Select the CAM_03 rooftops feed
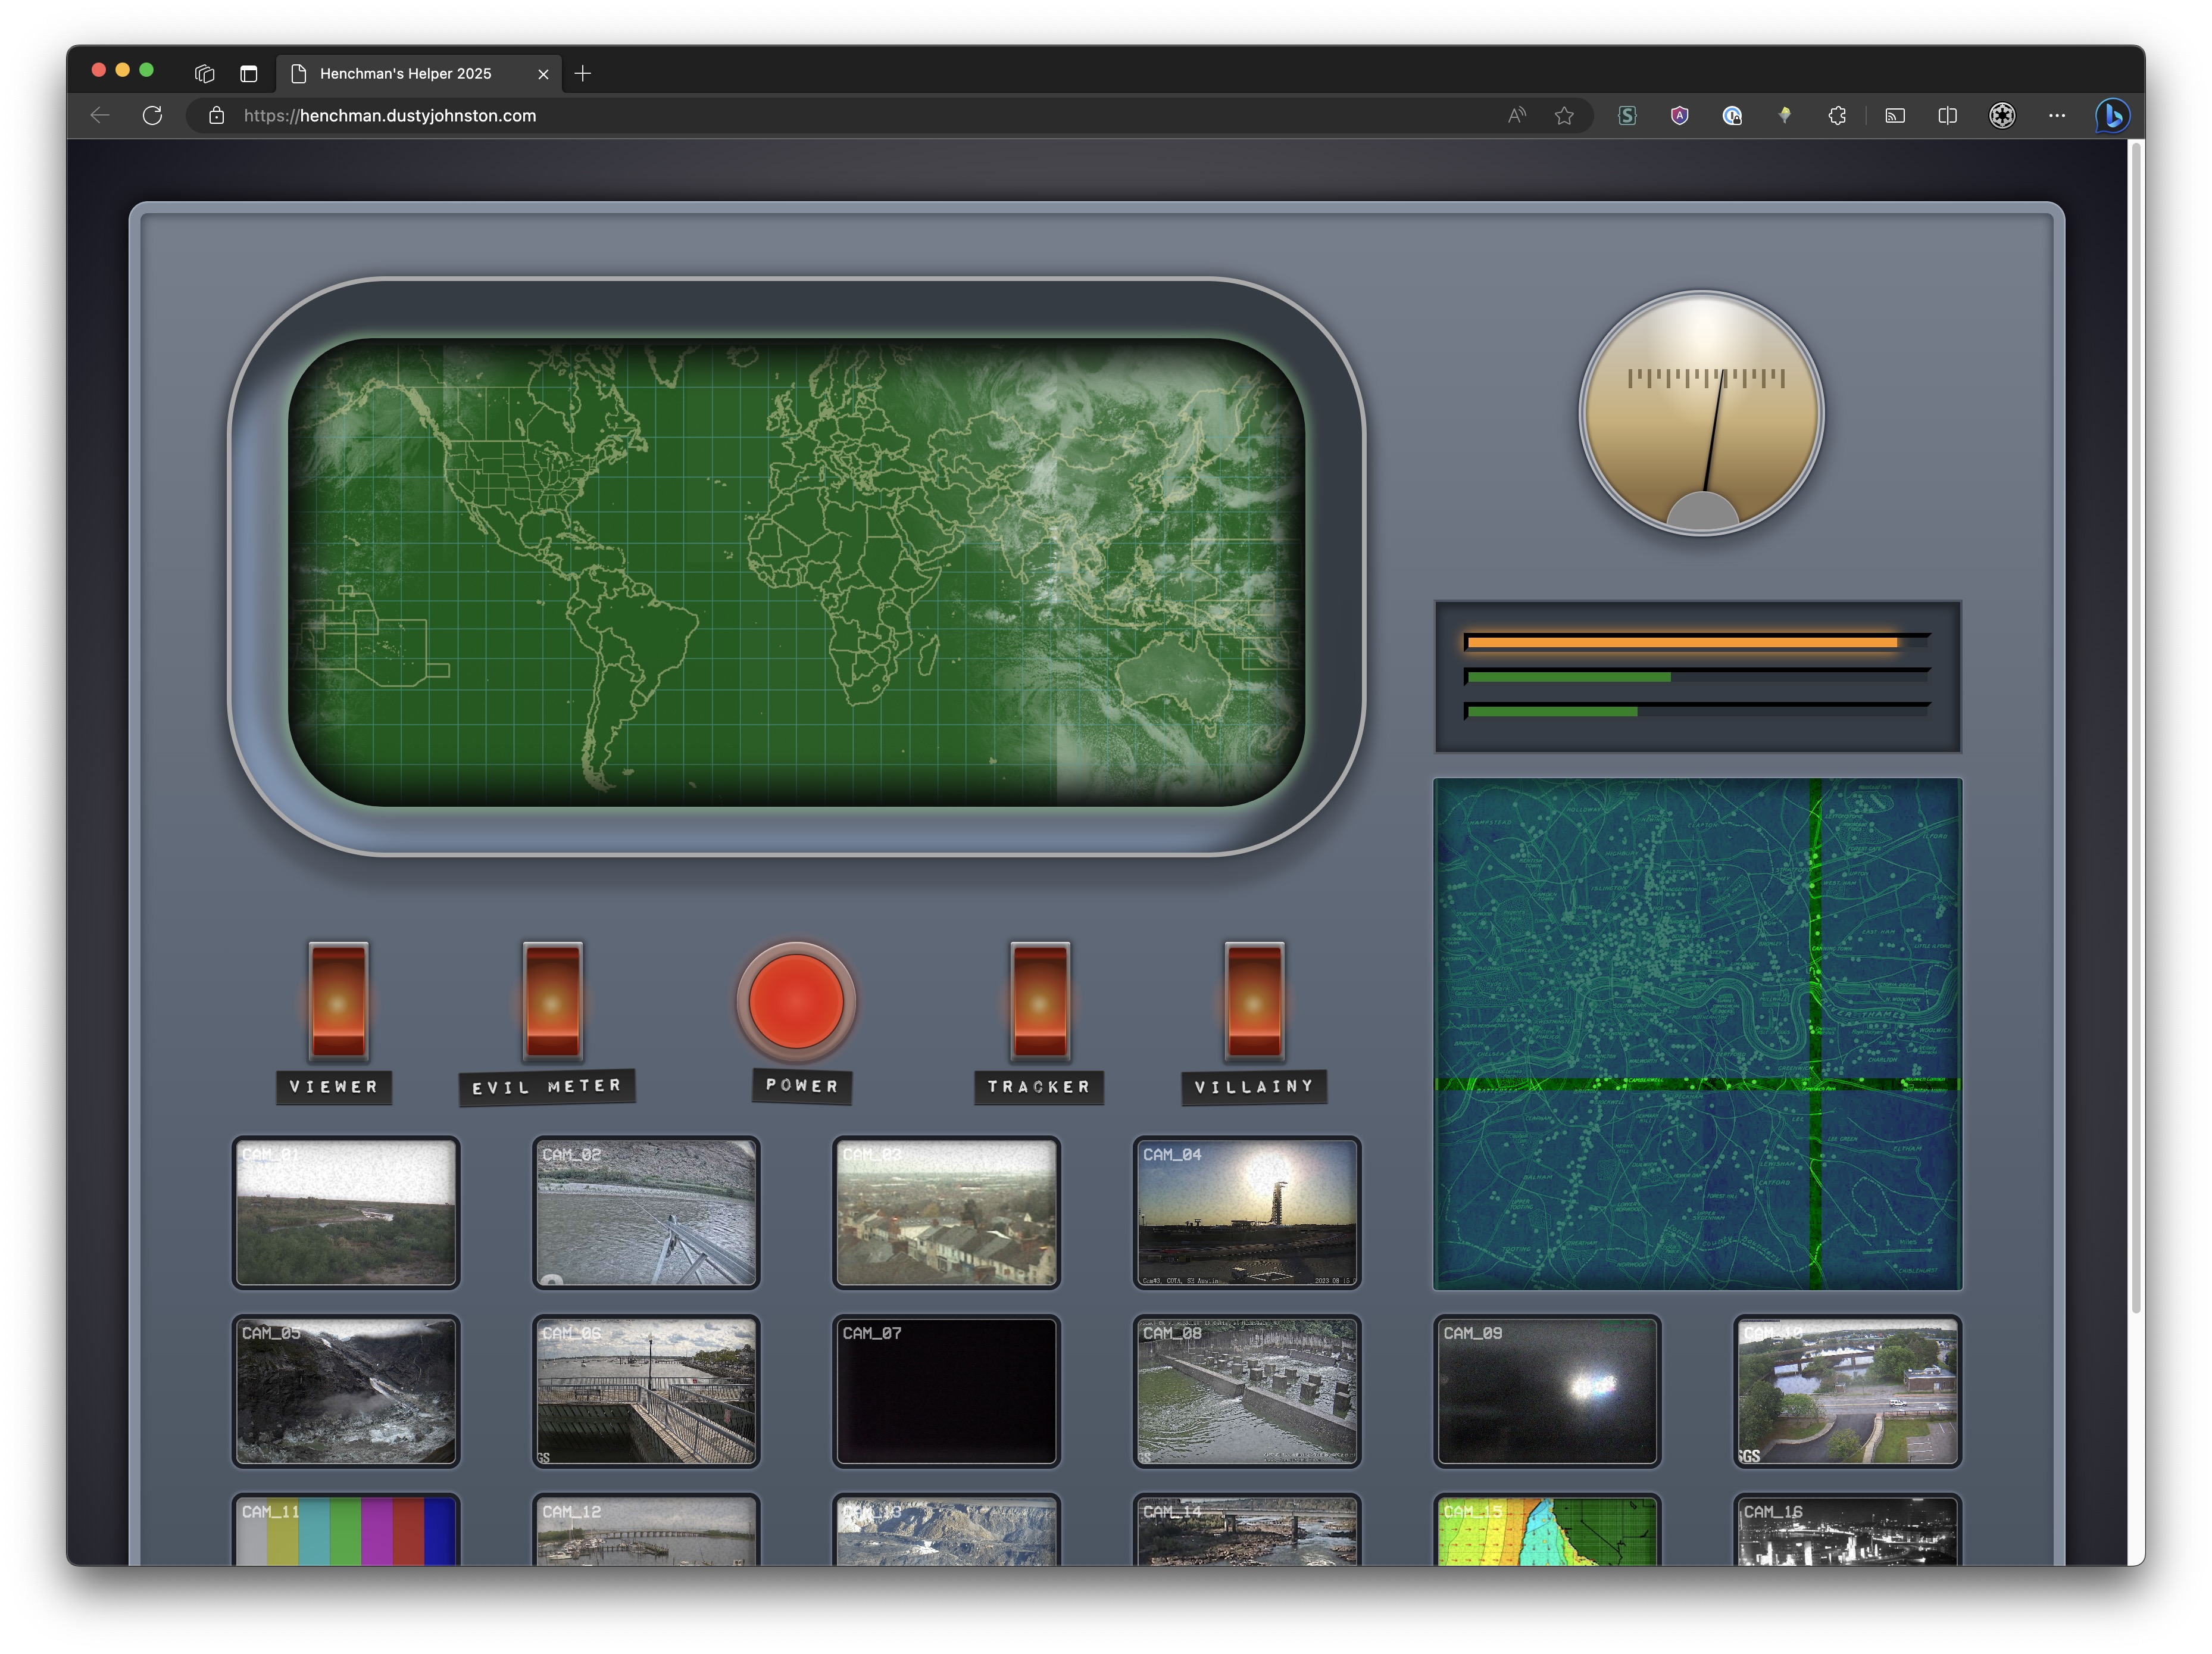The width and height of the screenshot is (2212, 1654). coord(946,1212)
